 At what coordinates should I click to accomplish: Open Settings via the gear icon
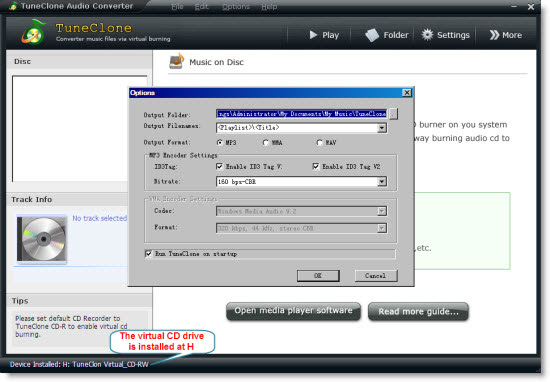[427, 35]
